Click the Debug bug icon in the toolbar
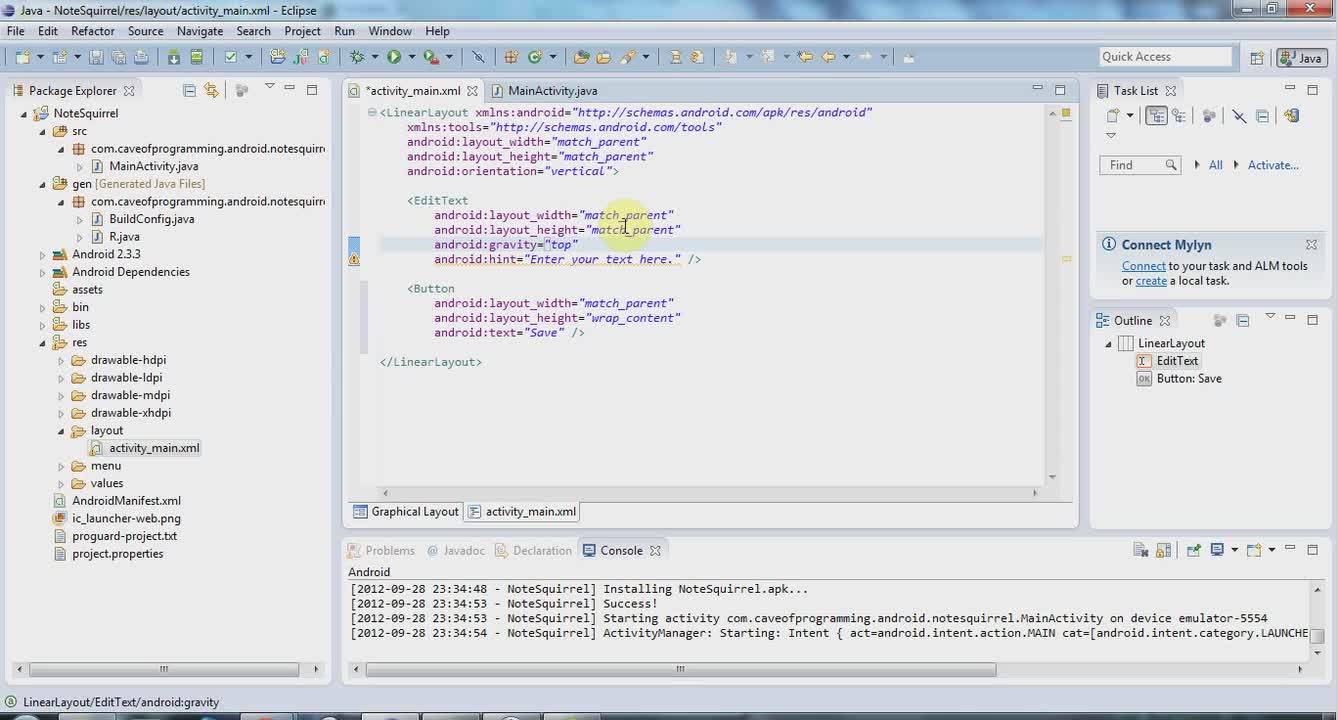 (x=357, y=57)
